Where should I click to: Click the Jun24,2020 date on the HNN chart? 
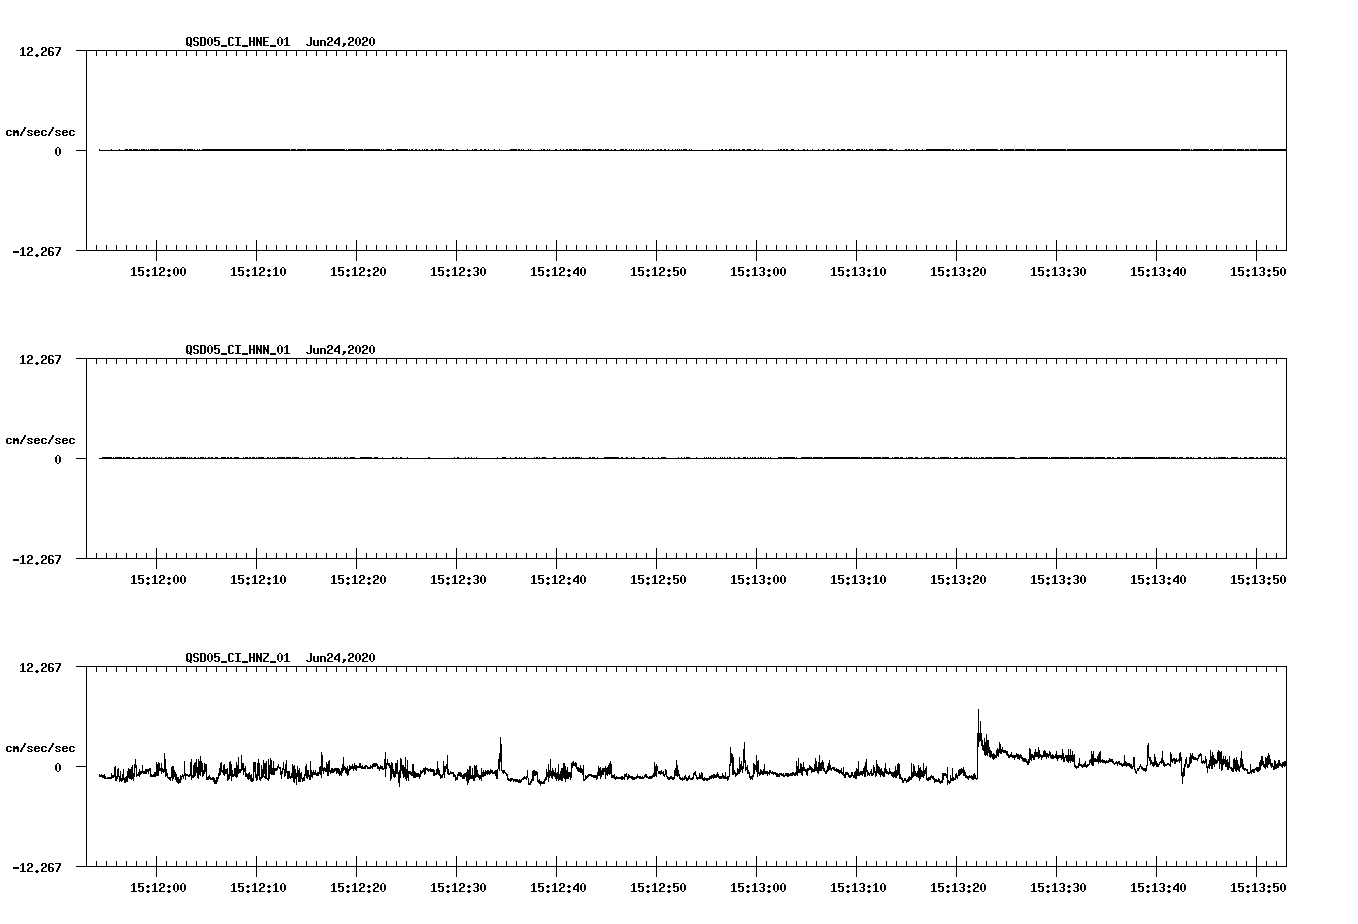pyautogui.click(x=341, y=350)
